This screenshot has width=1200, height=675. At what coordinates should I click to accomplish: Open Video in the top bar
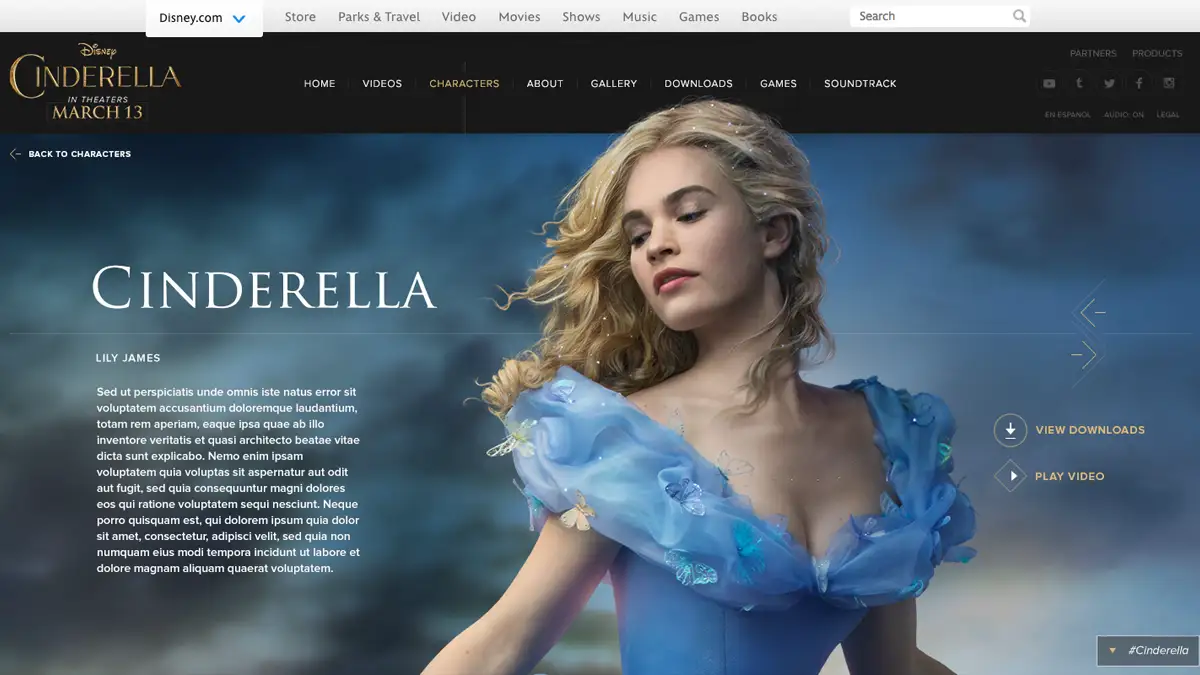tap(459, 17)
